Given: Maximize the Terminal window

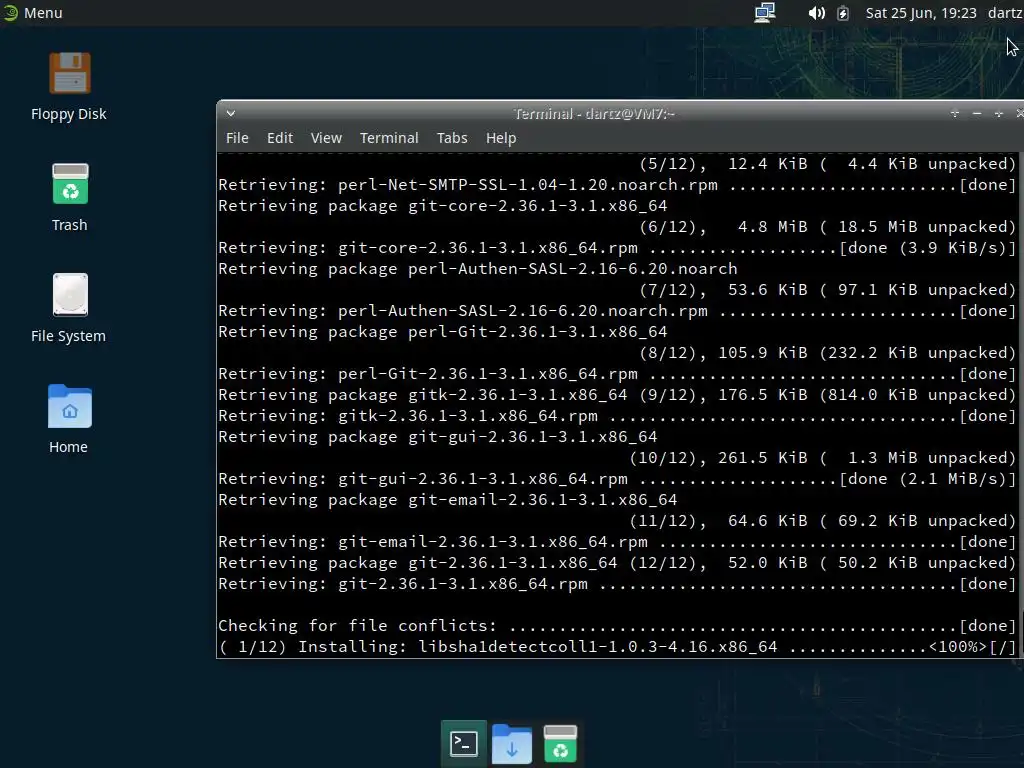Looking at the screenshot, I should 999,114.
